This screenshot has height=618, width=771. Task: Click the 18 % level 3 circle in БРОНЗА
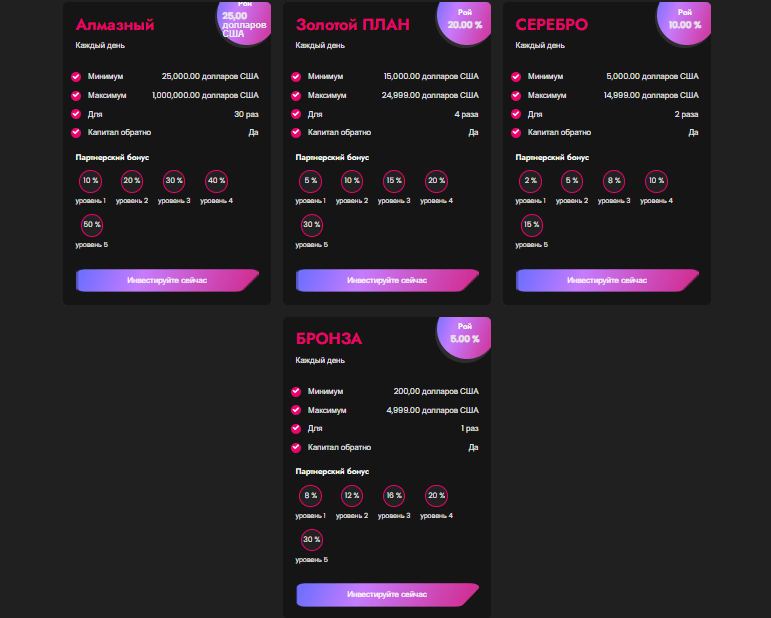[394, 496]
